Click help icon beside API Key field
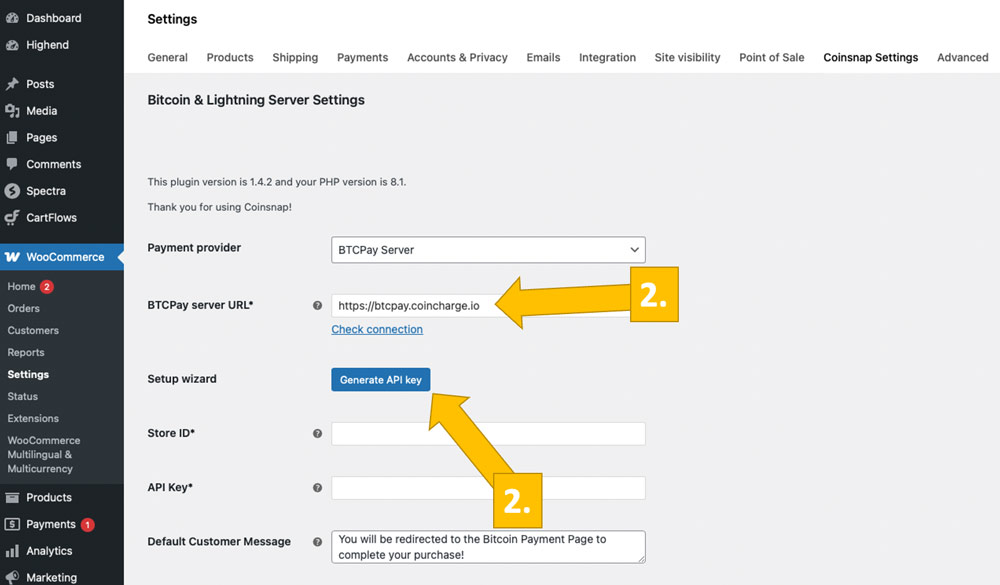The width and height of the screenshot is (1000, 585). coord(318,488)
